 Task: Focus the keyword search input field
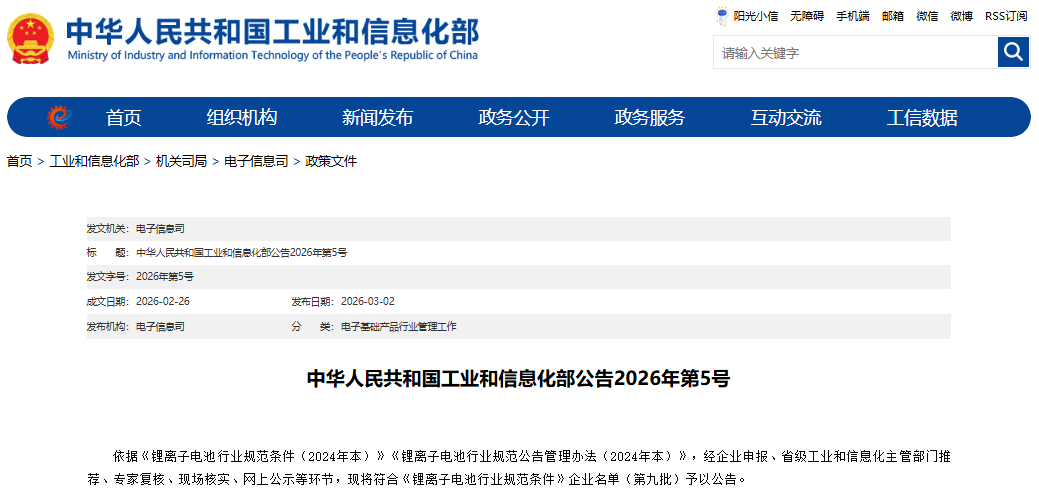tap(854, 53)
